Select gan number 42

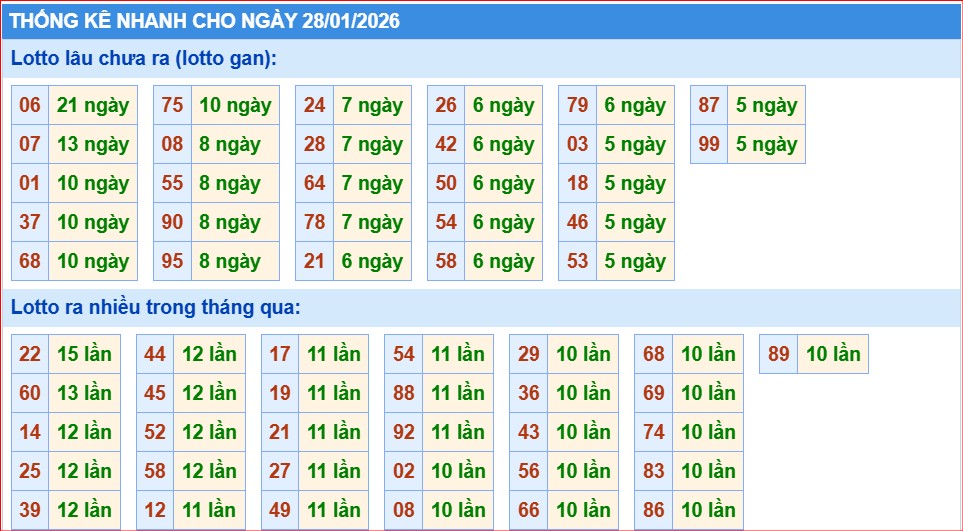click(x=446, y=144)
